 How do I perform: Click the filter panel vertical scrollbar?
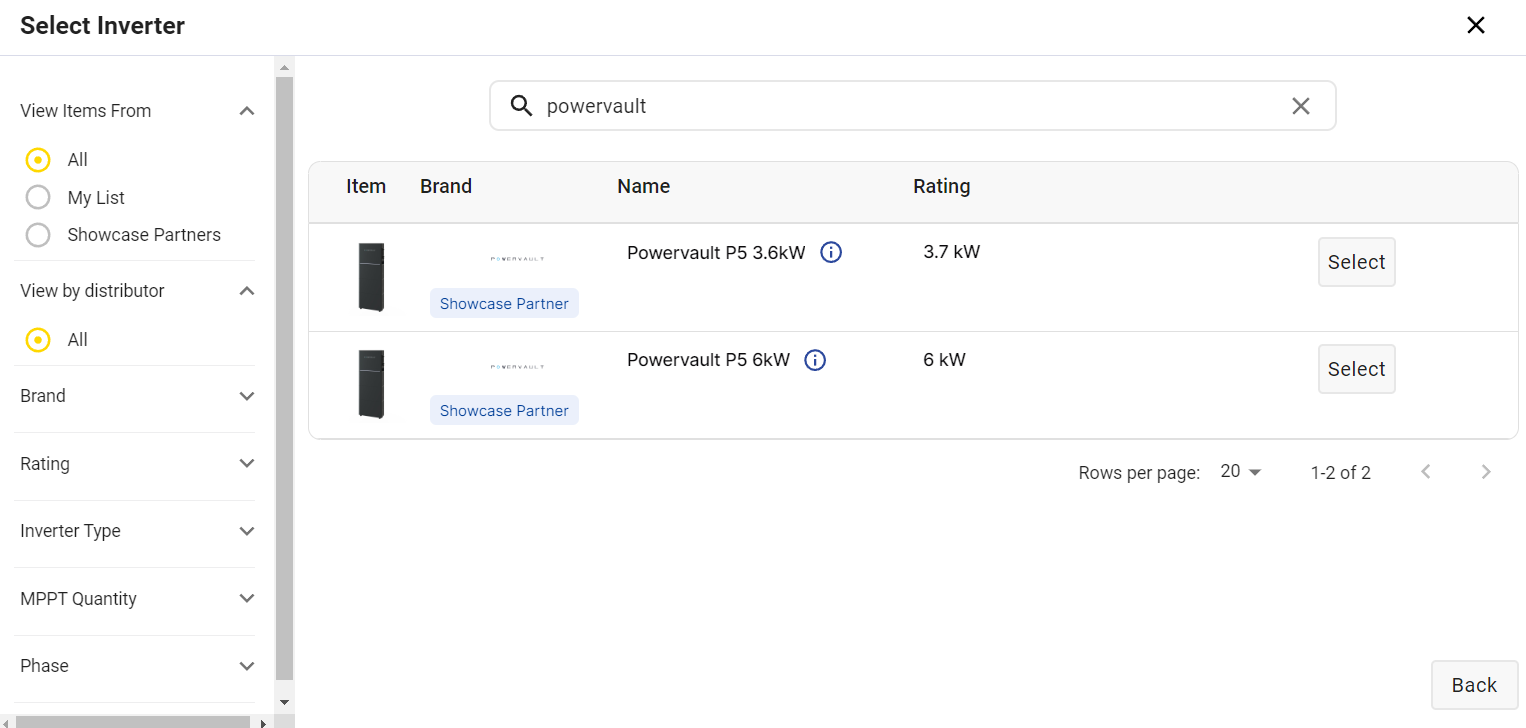[284, 378]
